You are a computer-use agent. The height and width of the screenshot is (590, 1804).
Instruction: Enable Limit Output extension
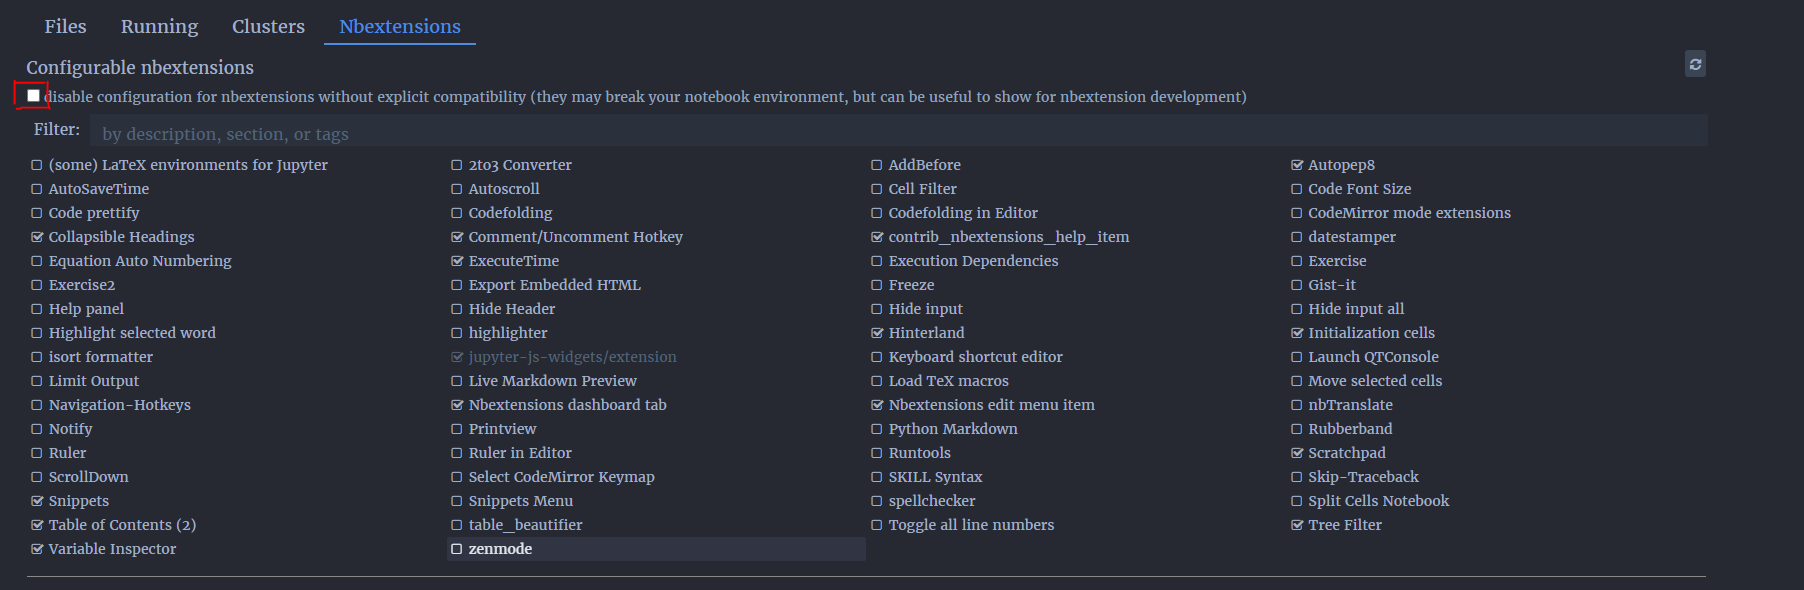click(x=37, y=381)
